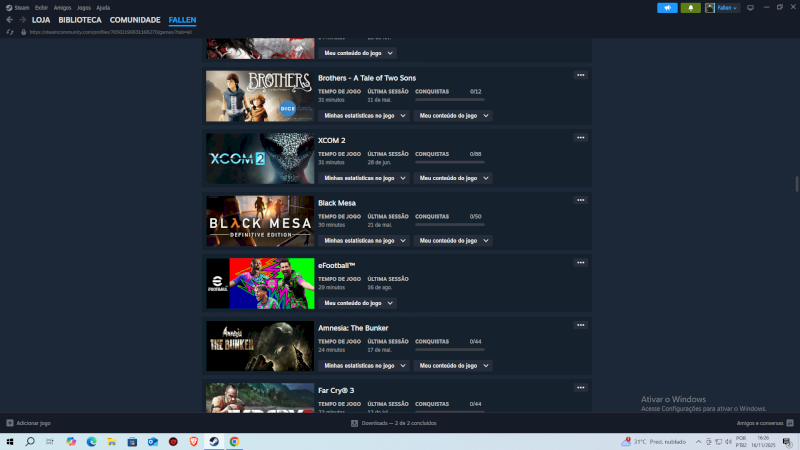
Task: Click the Adicionar jogo plus icon
Action: point(10,423)
